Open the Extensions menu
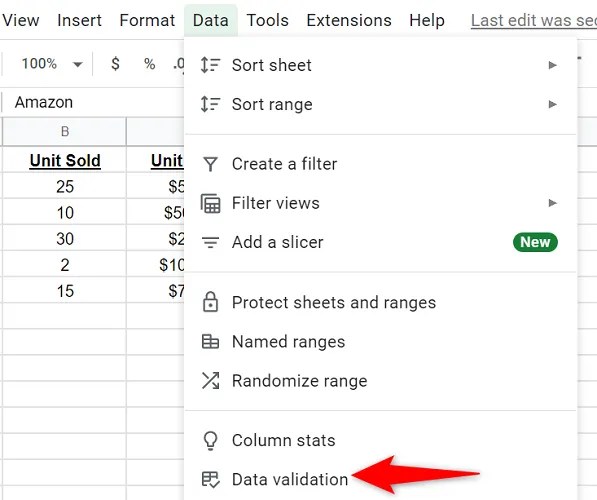This screenshot has height=500, width=597. pos(349,20)
